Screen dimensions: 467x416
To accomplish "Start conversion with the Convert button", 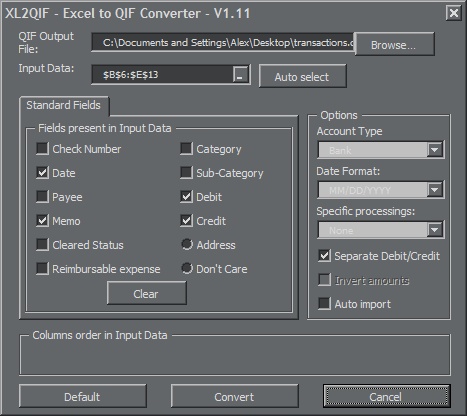I will [234, 397].
